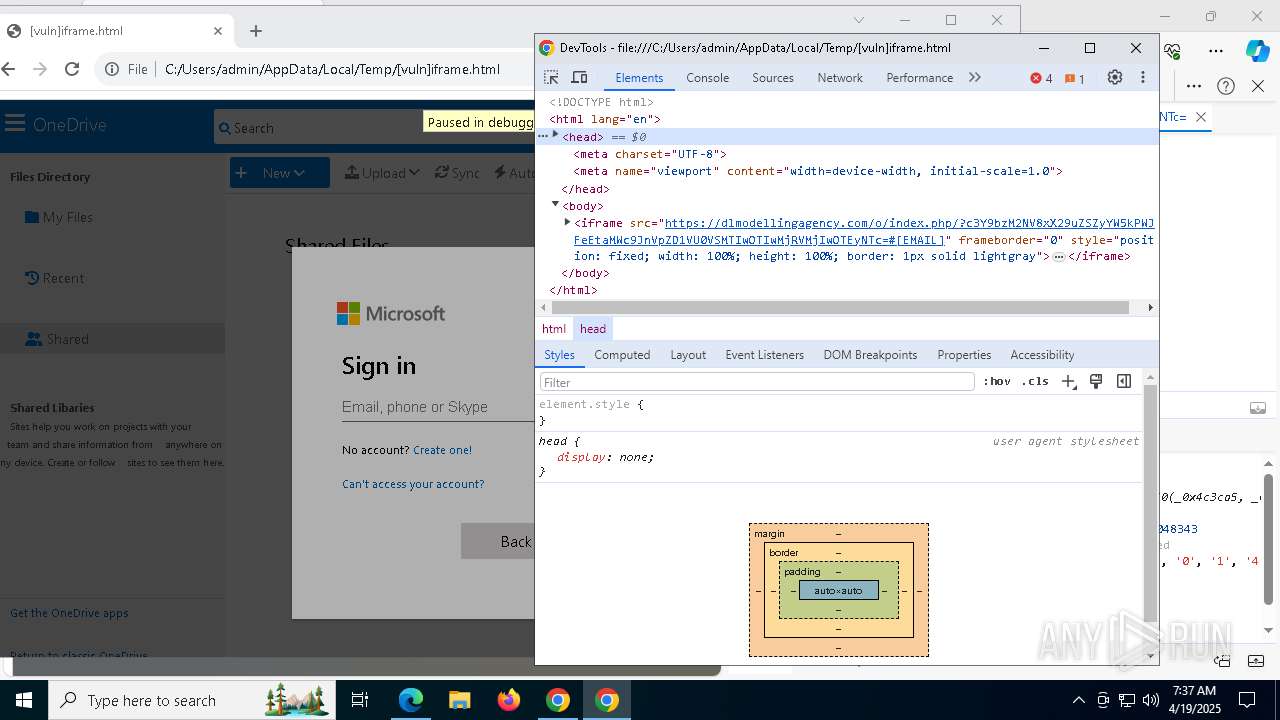Viewport: 1280px width, 720px height.
Task: Switch to the Sources tab
Action: pos(773,77)
